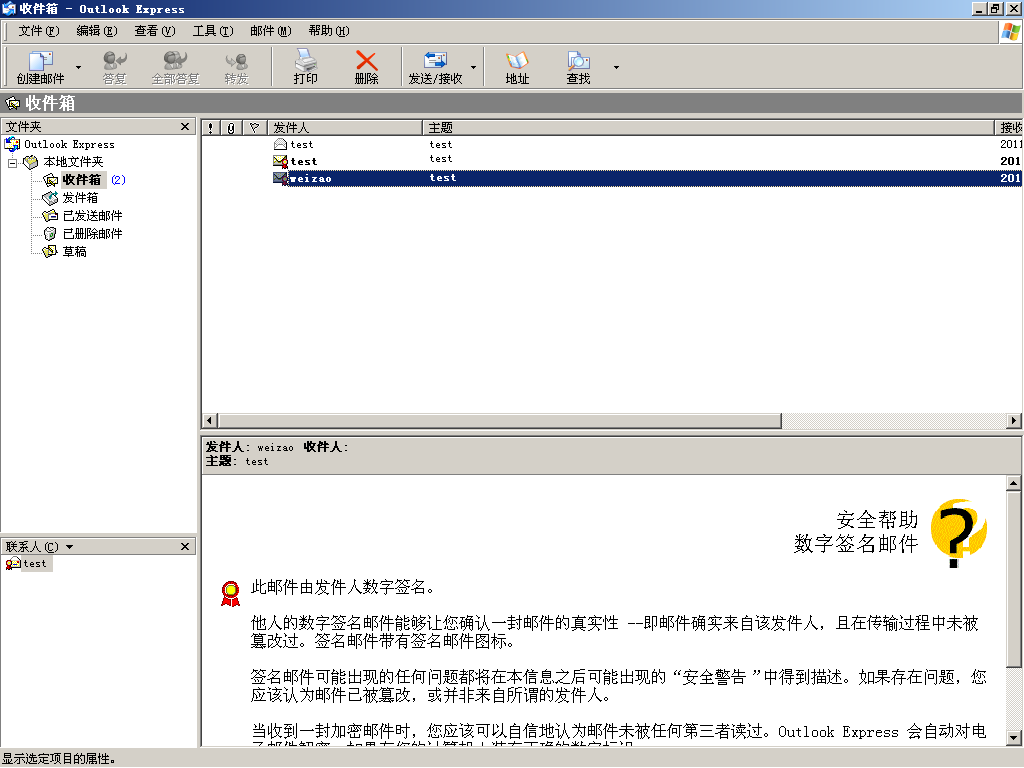The width and height of the screenshot is (1024, 768).
Task: Open the first read message from test
Action: pyautogui.click(x=612, y=144)
